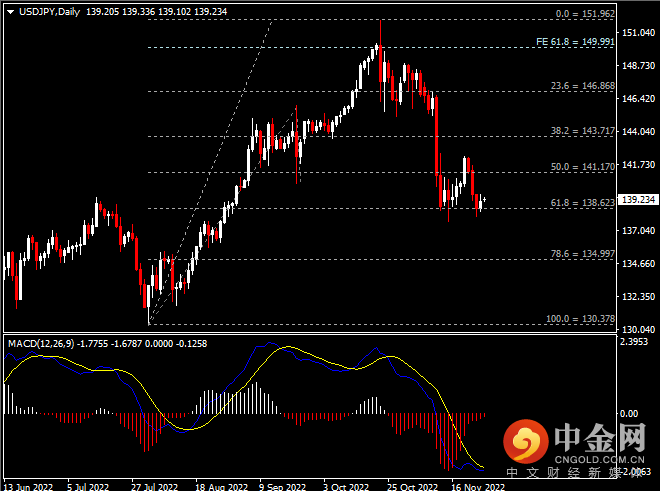Click the 中金网 circular logo icon
Screen dimensions: 660x491
(525, 439)
